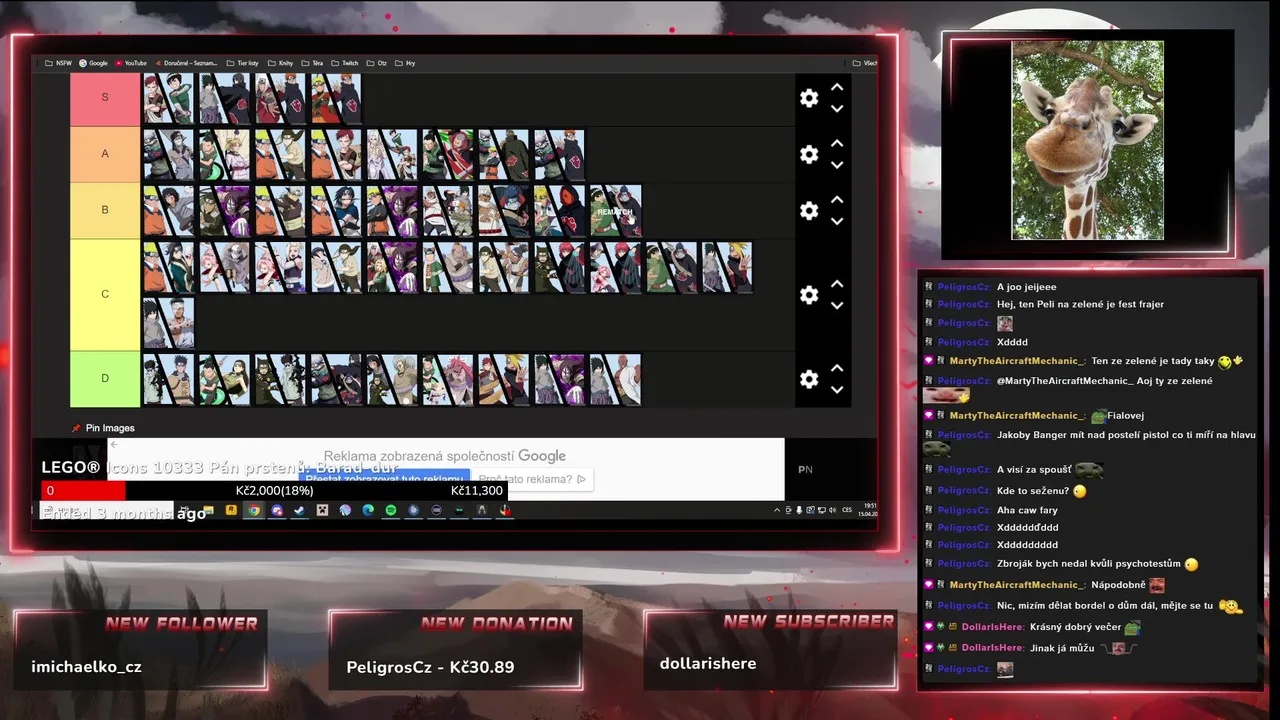Click the 'Aha caw fary' chat message
The width and height of the screenshot is (1280, 720).
click(1027, 510)
